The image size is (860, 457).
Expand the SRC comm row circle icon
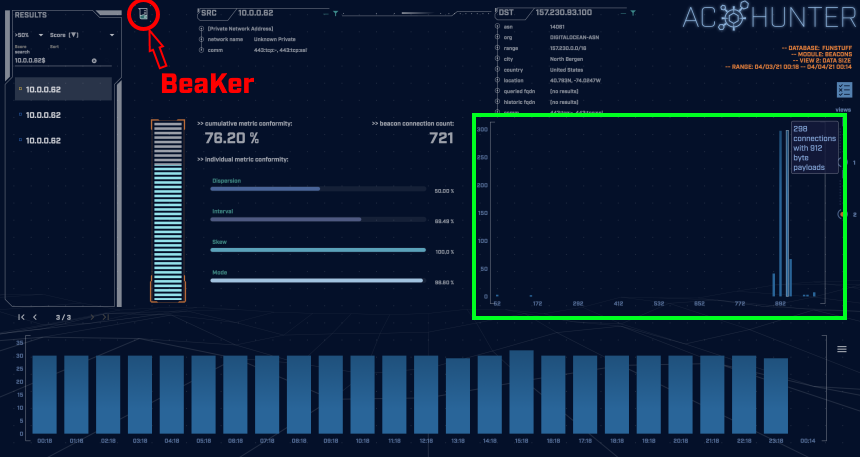pyautogui.click(x=201, y=50)
